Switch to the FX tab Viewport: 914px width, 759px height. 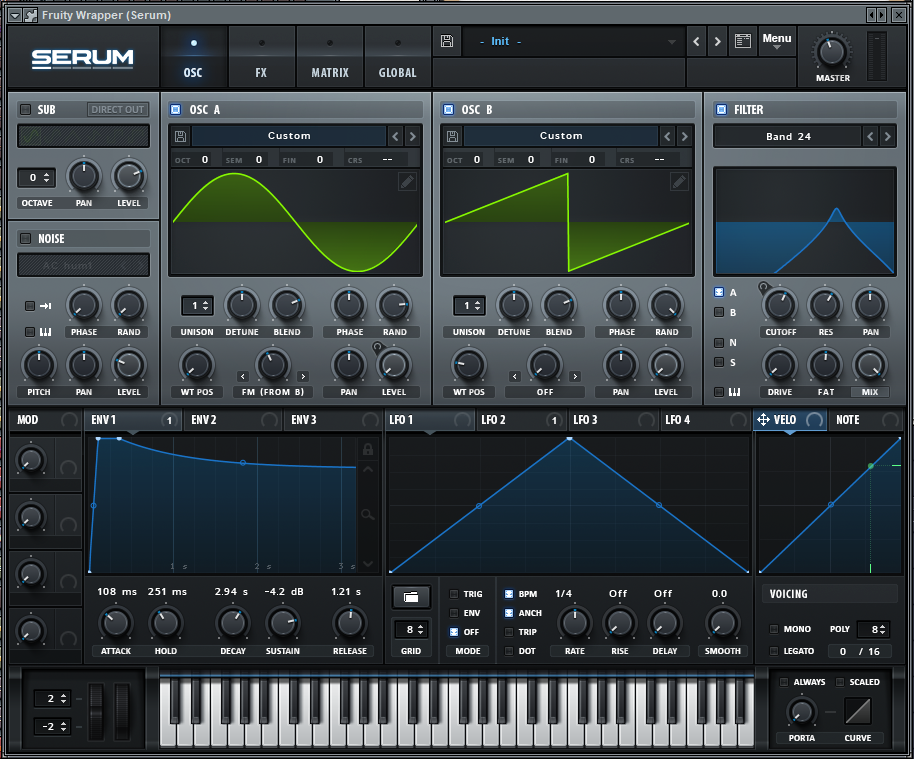click(261, 57)
